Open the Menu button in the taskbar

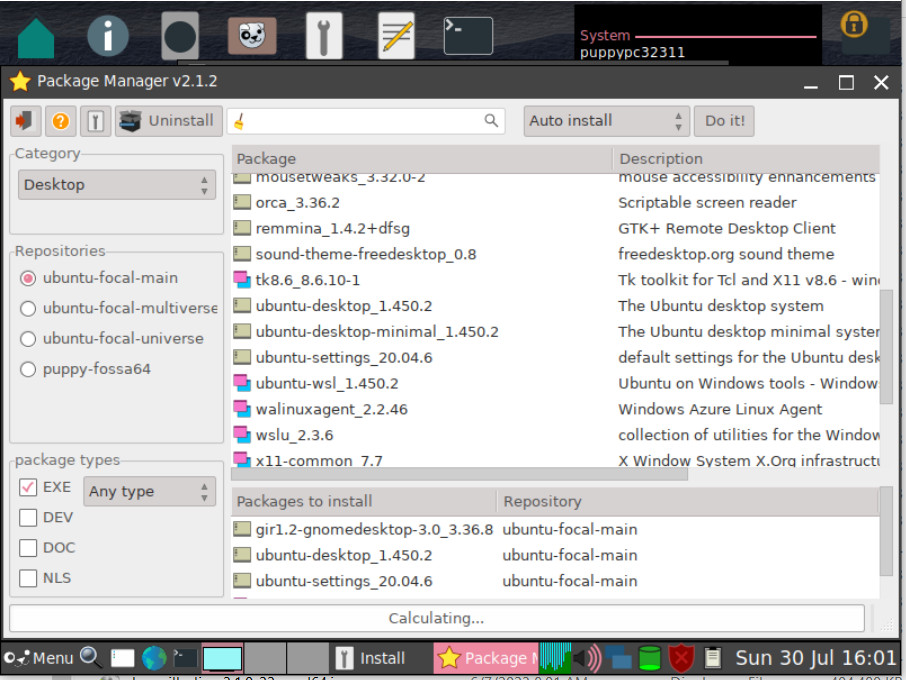pyautogui.click(x=39, y=658)
